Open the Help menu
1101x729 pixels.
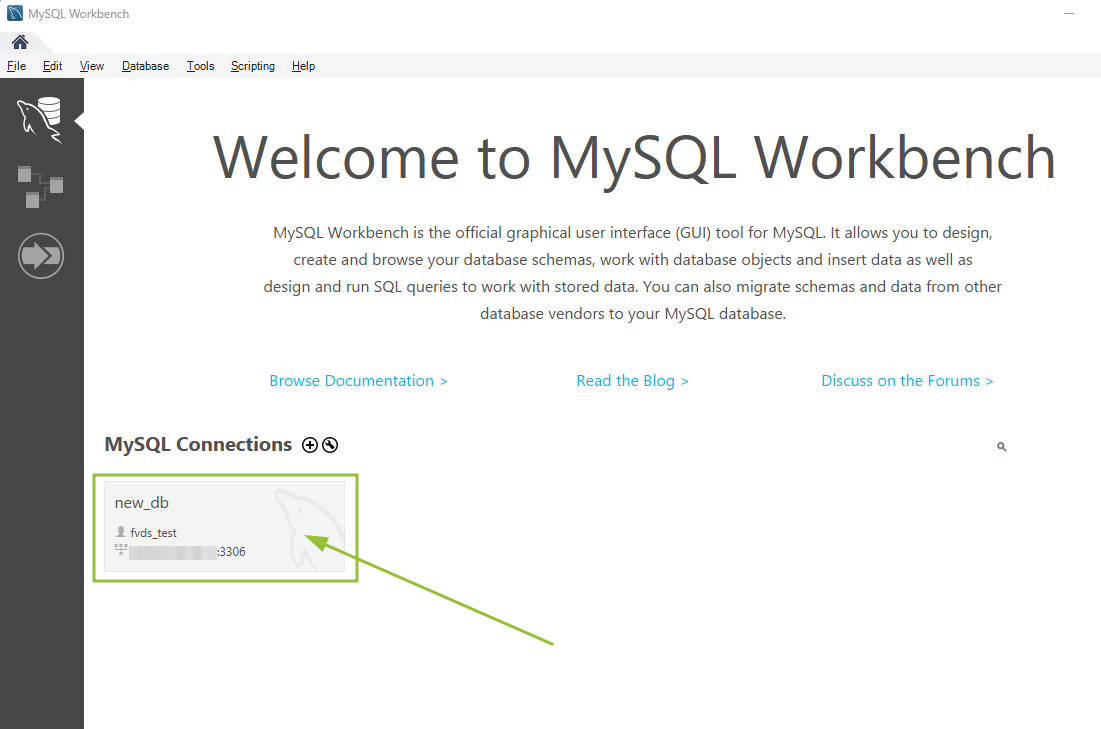point(303,66)
